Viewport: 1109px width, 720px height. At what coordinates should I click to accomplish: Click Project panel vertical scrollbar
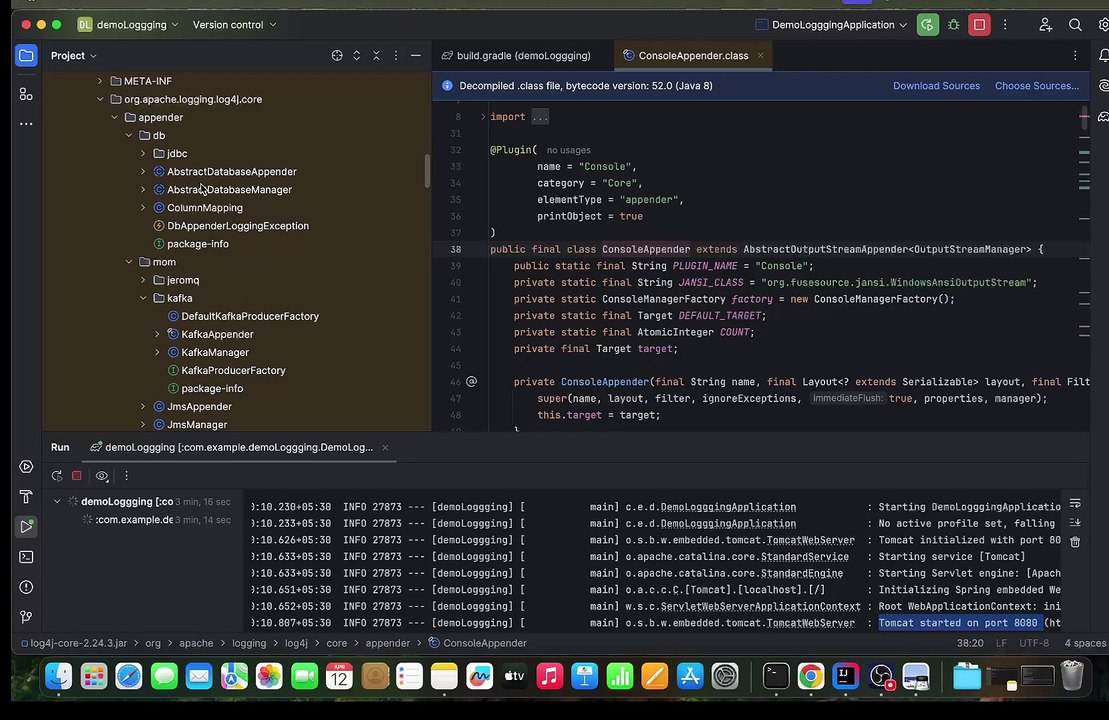427,171
